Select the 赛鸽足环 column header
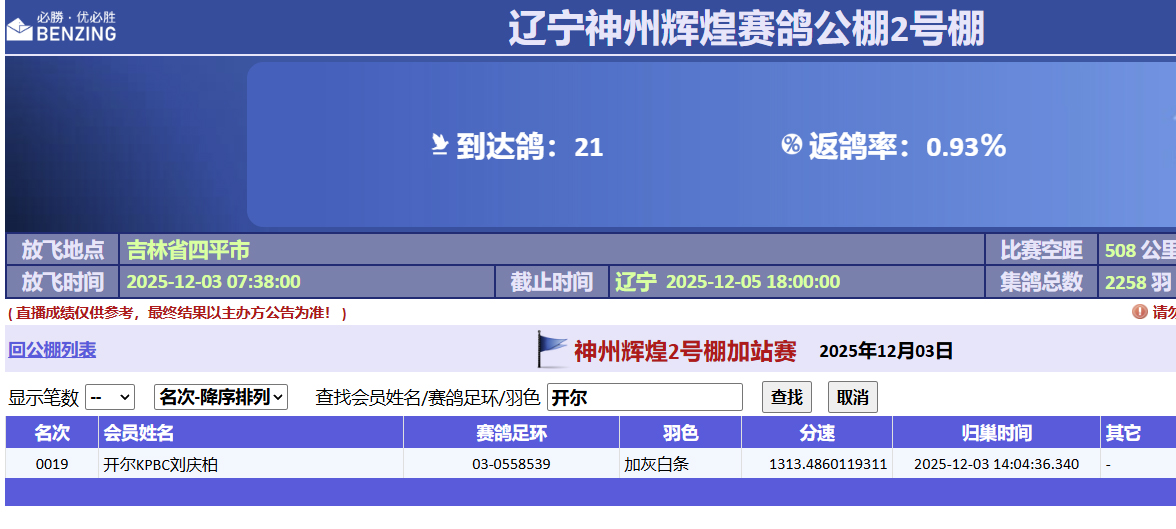This screenshot has height=529, width=1176. tap(511, 433)
